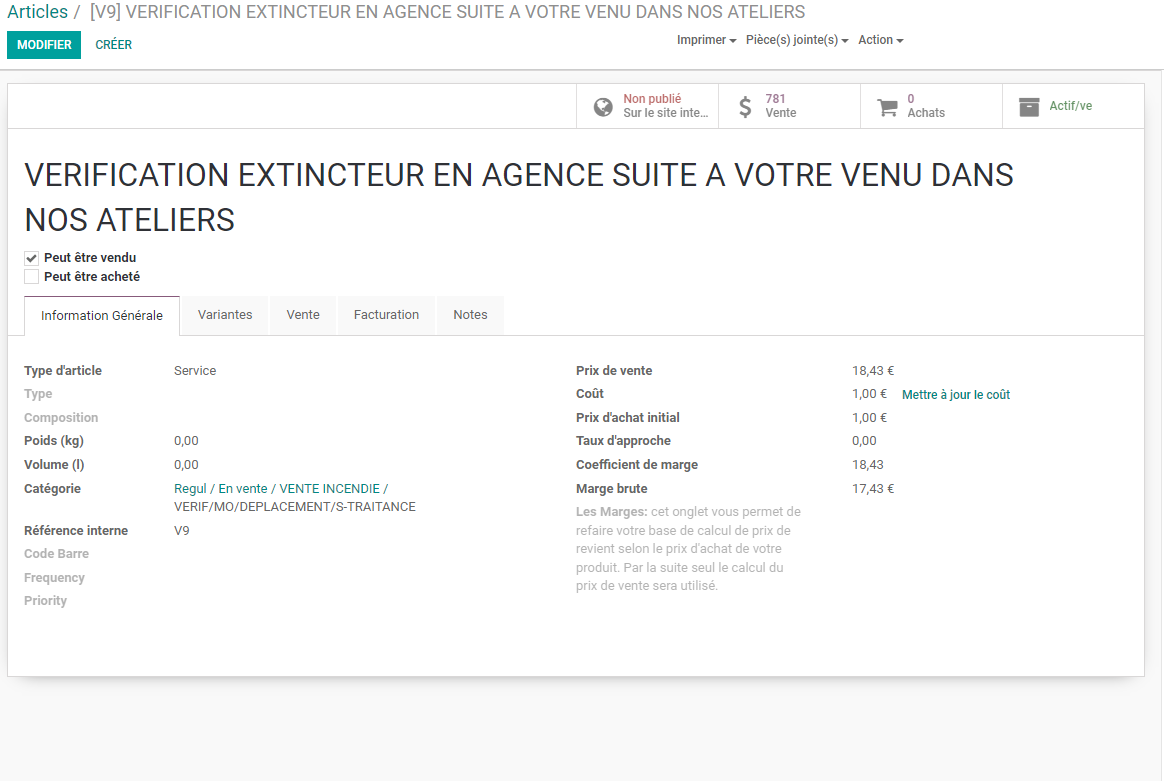The height and width of the screenshot is (781, 1164).
Task: Open the Action dropdown menu
Action: tap(880, 40)
